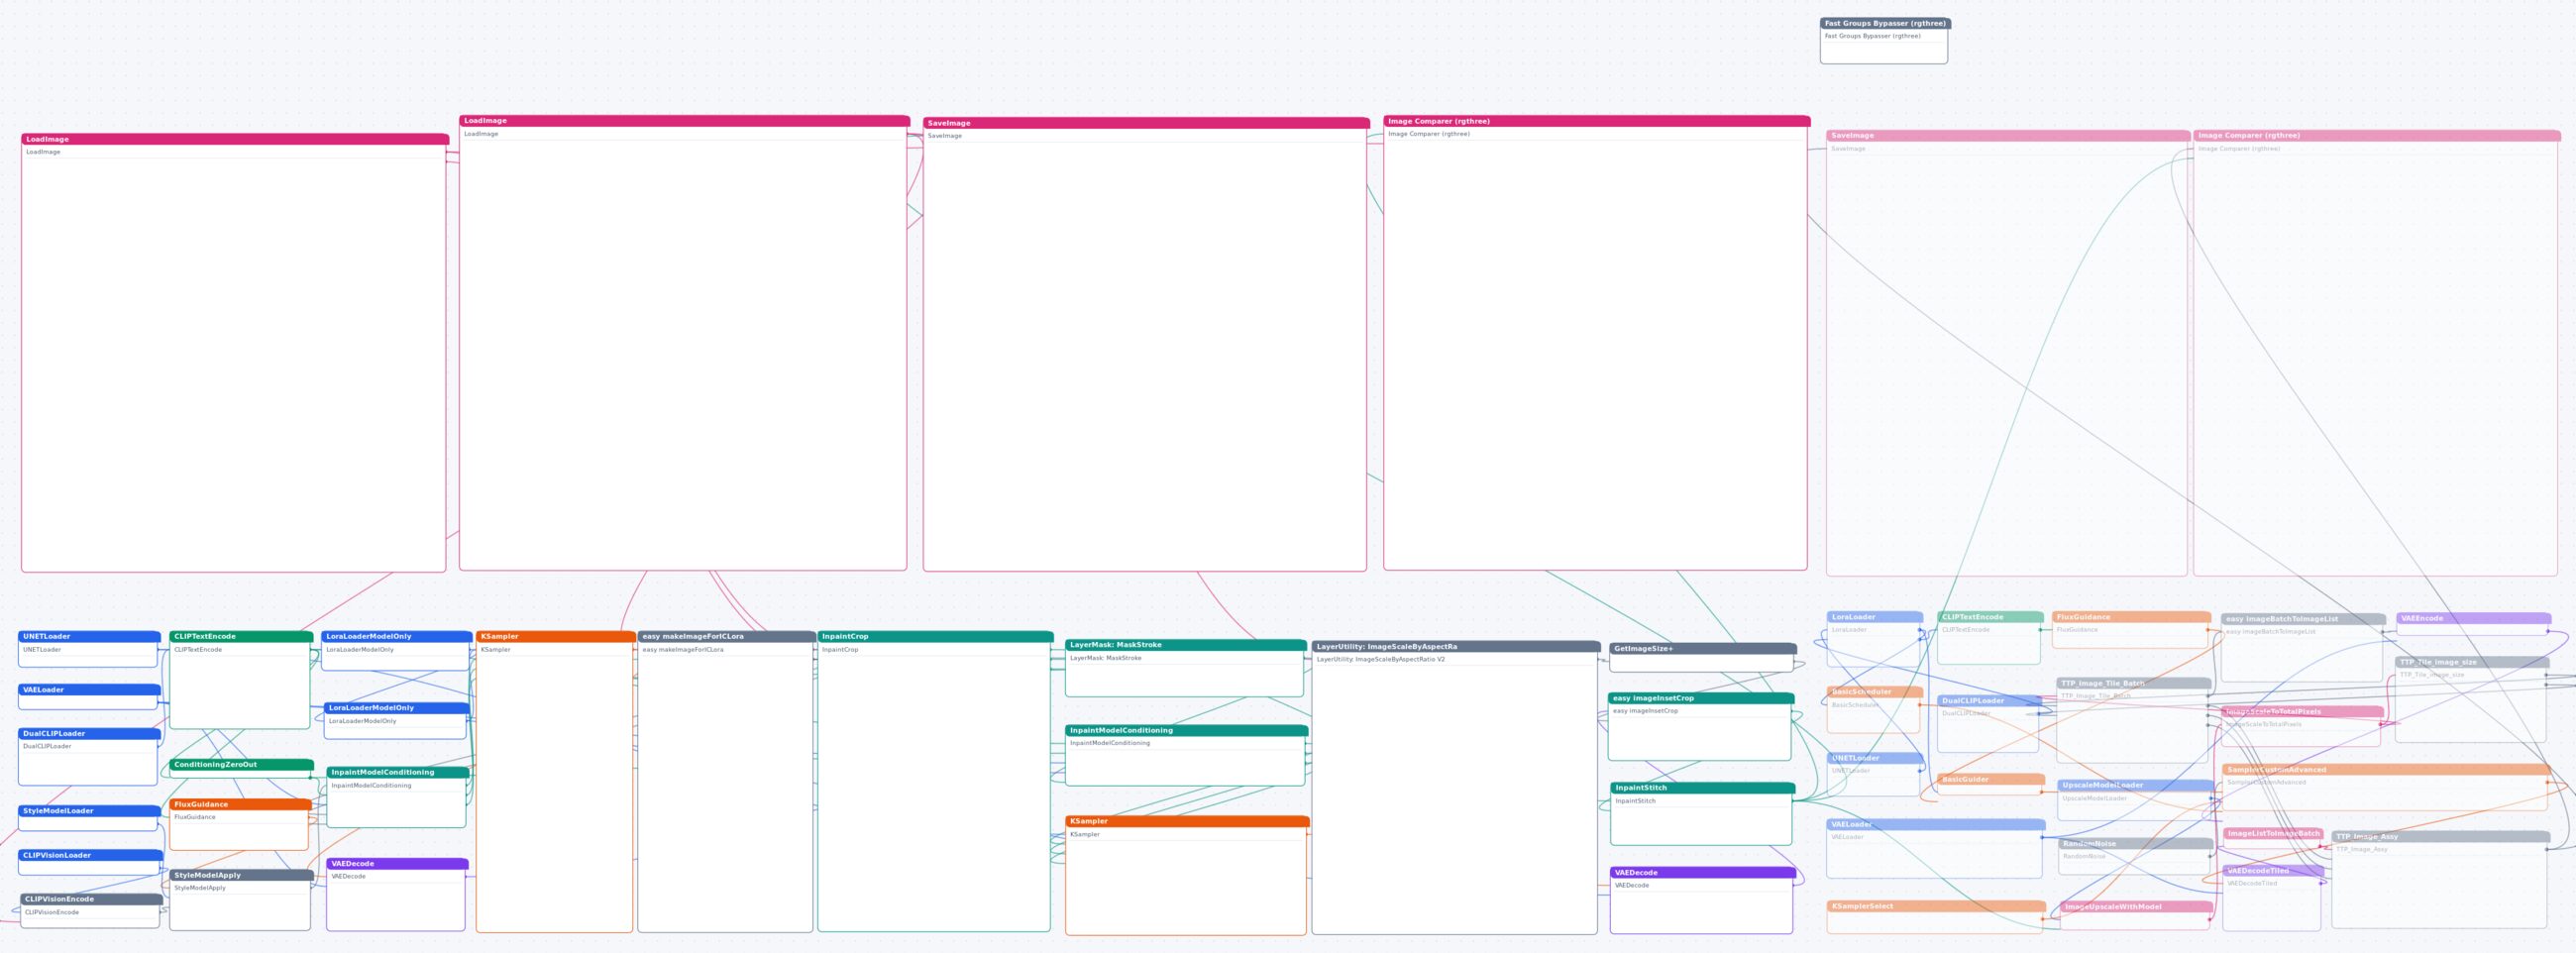Pick the CLIPVisionLoader node header
The height and width of the screenshot is (953, 2576).
pos(90,855)
